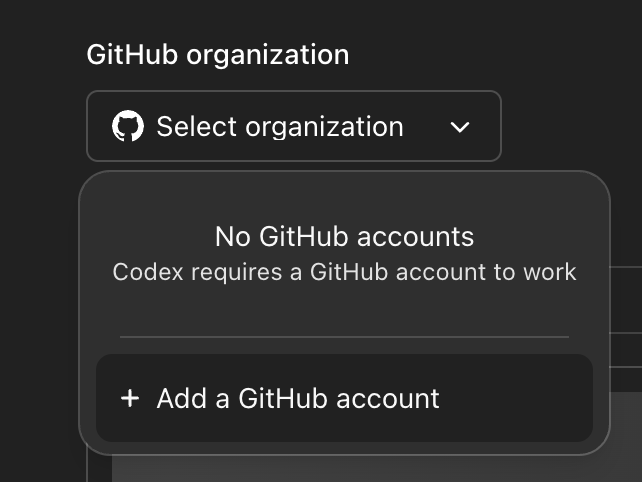Click the GitHub organization field label

(218, 55)
